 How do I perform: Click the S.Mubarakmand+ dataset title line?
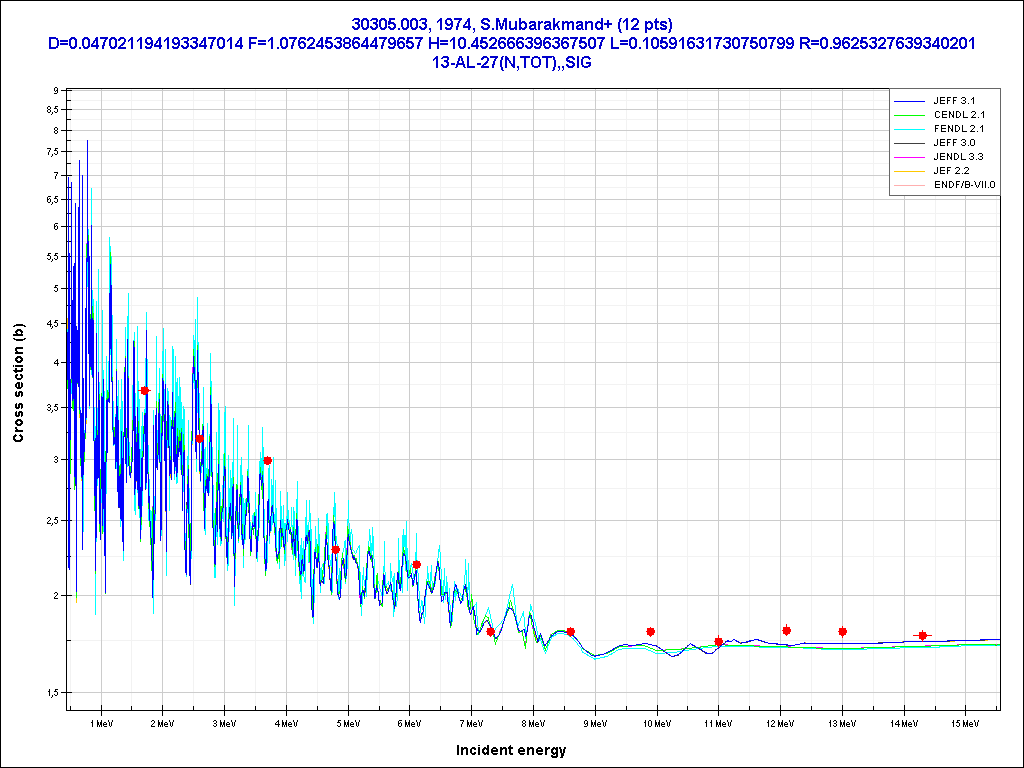pyautogui.click(x=511, y=24)
